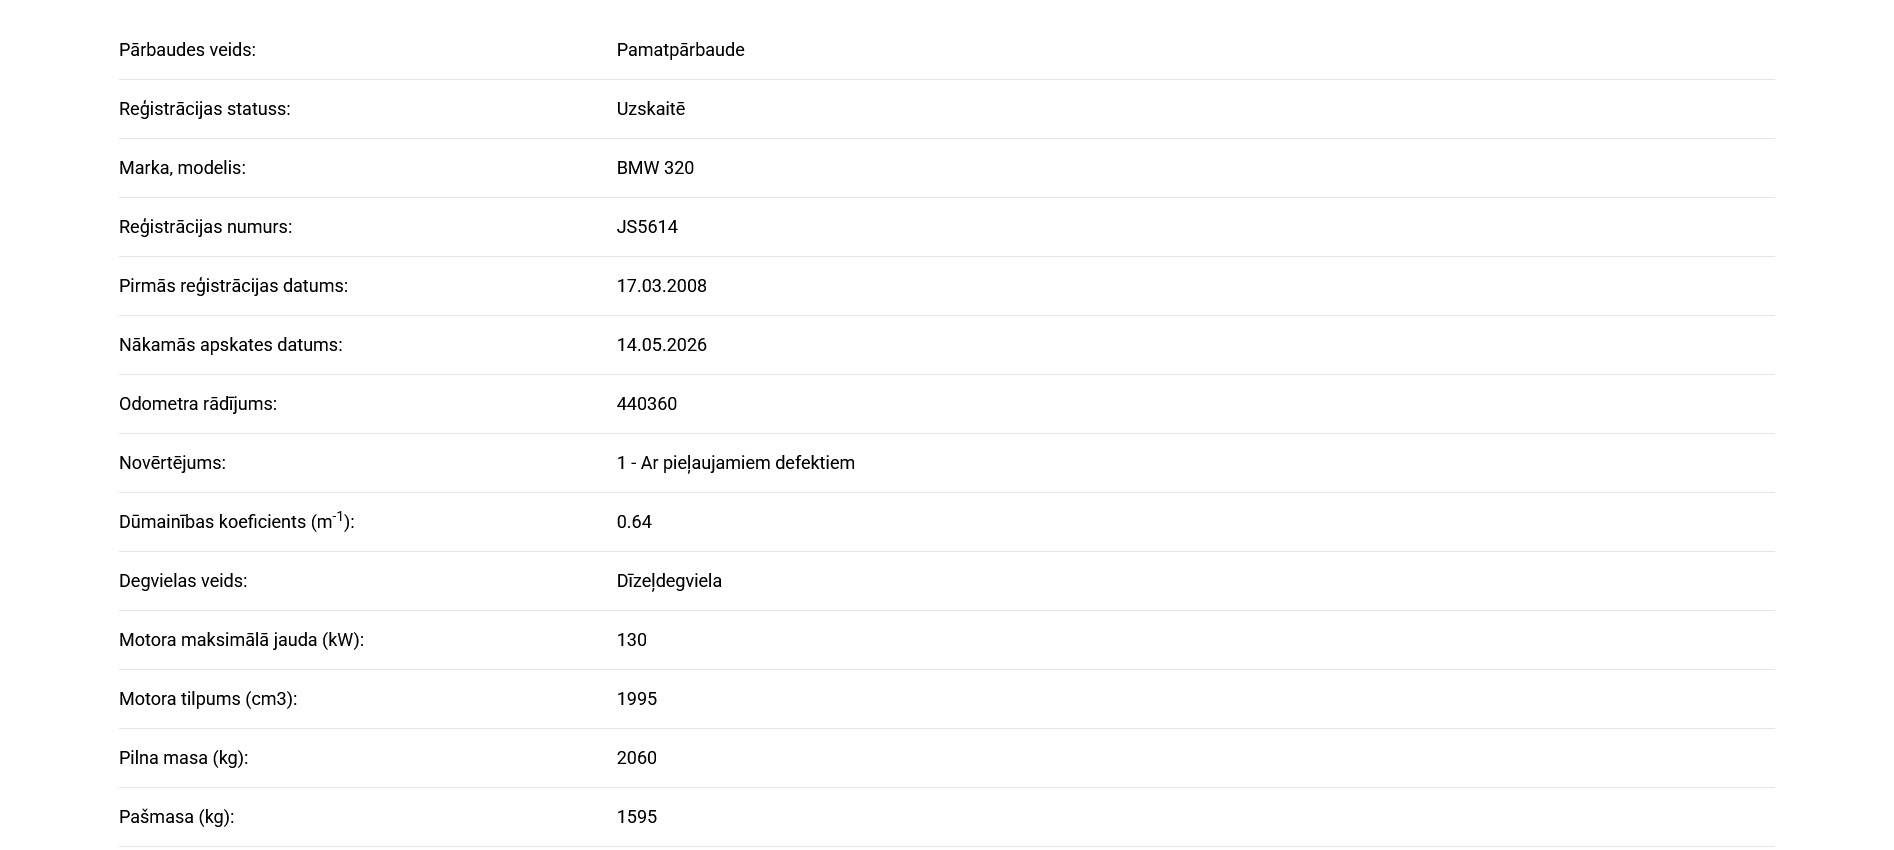
Task: Click the odometer reading '440360'
Action: (646, 404)
